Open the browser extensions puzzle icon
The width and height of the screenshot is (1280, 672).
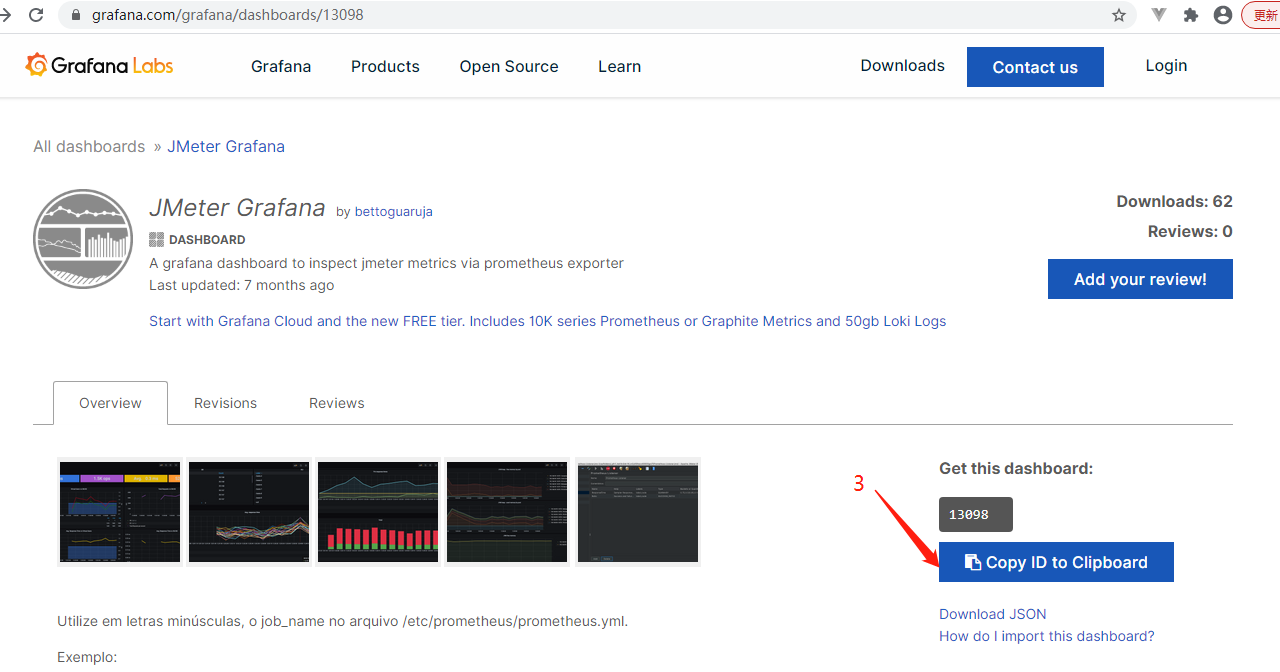point(1190,15)
